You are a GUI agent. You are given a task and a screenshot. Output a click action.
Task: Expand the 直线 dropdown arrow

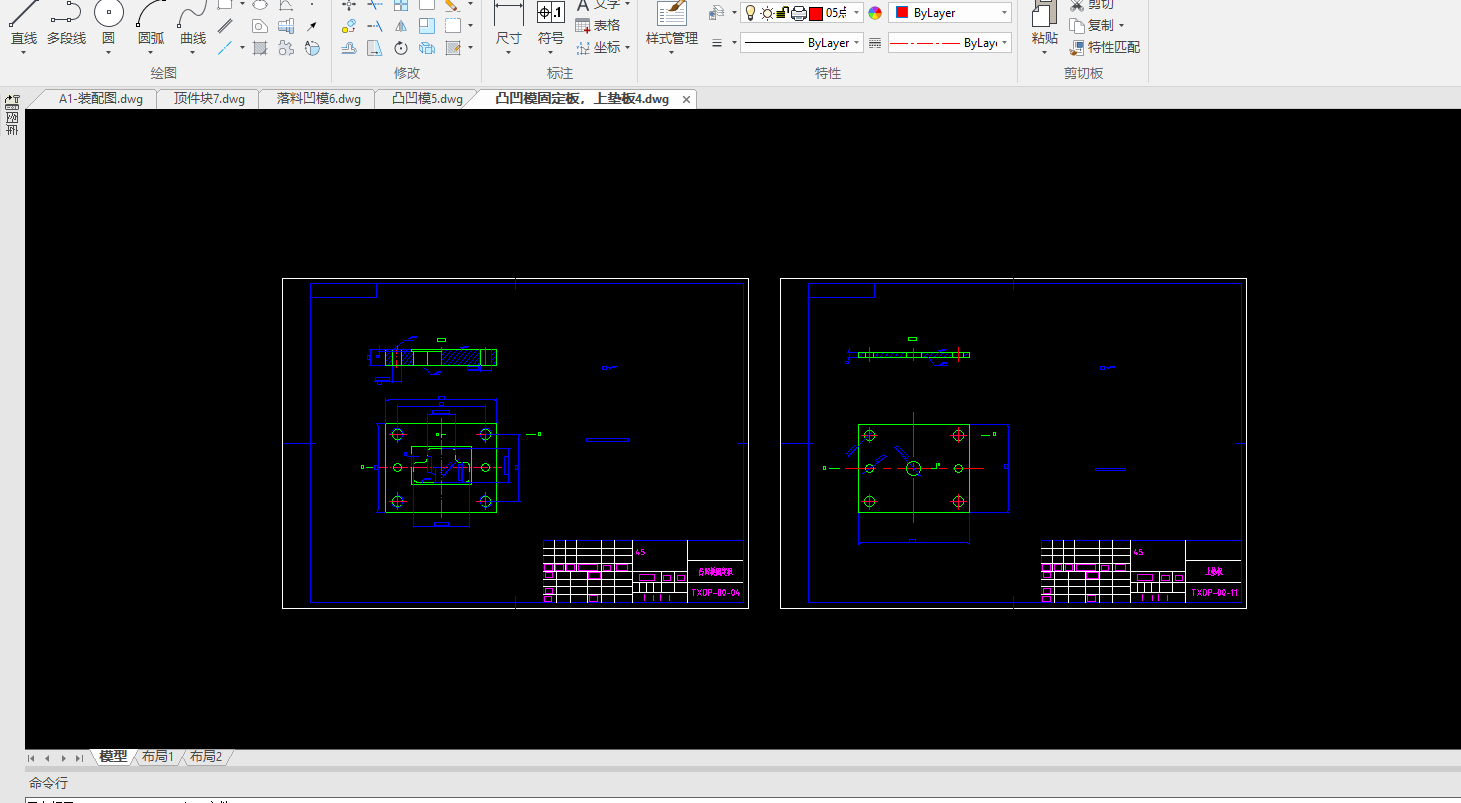[x=24, y=53]
